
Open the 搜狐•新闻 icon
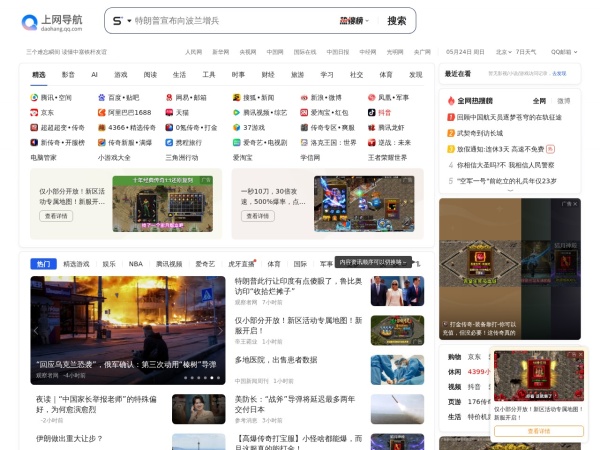236,98
